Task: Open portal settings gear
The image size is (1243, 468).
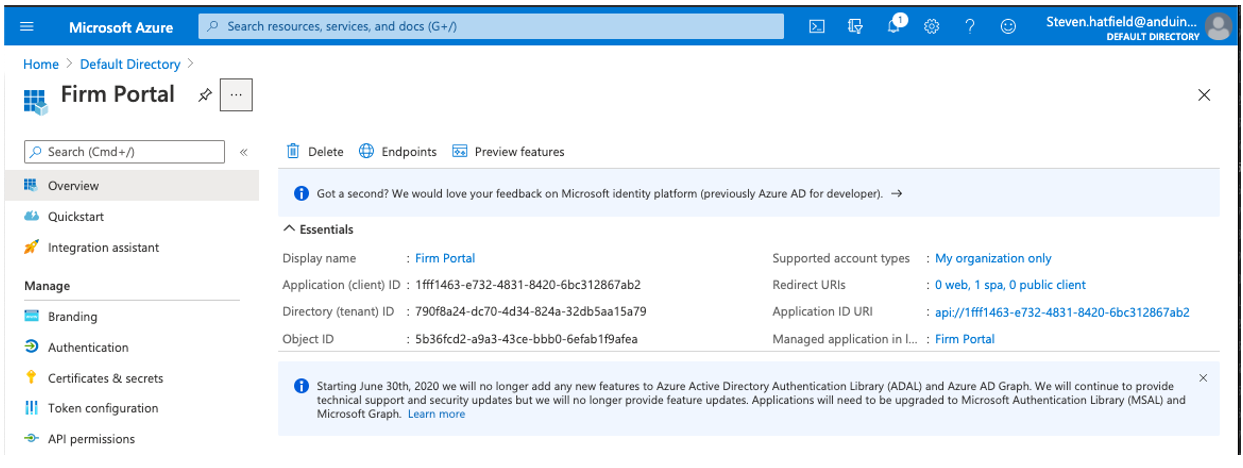Action: tap(932, 27)
